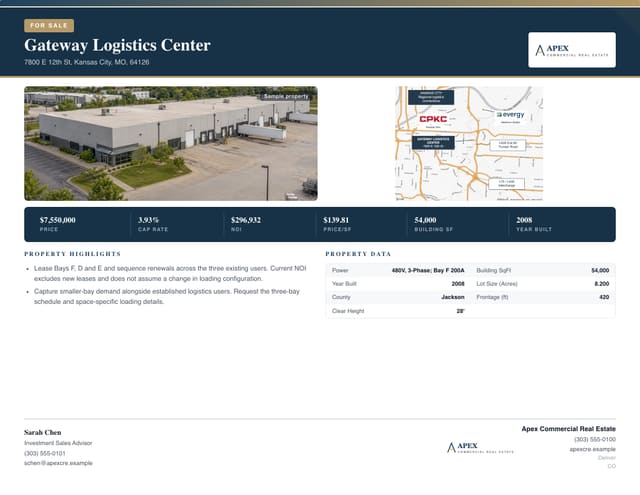640x495 pixels.
Task: Click the Apex logo in header card
Action: pos(572,50)
